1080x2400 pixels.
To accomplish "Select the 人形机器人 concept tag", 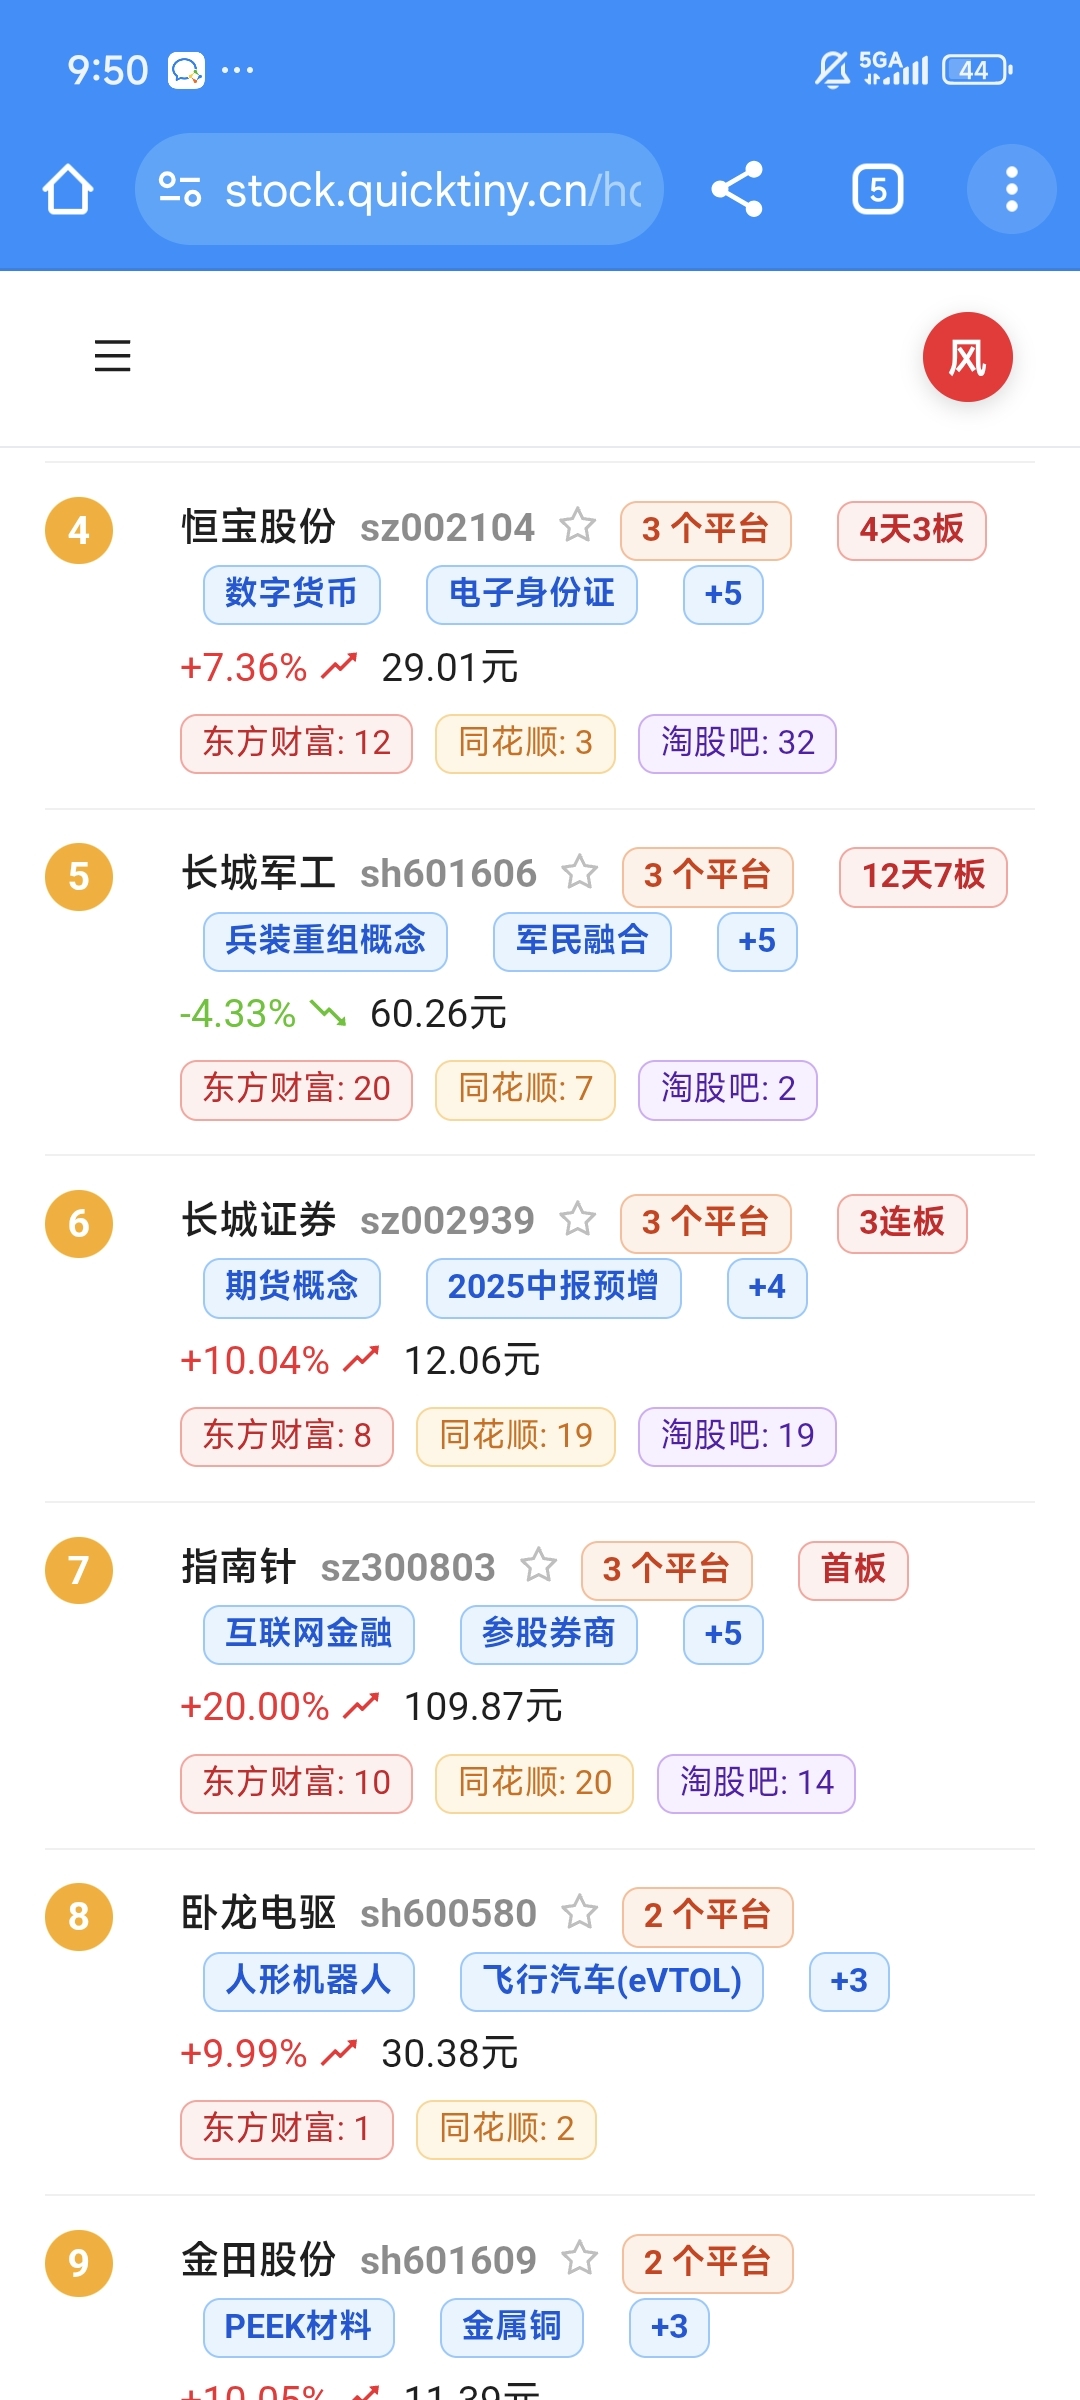I will [x=308, y=1981].
